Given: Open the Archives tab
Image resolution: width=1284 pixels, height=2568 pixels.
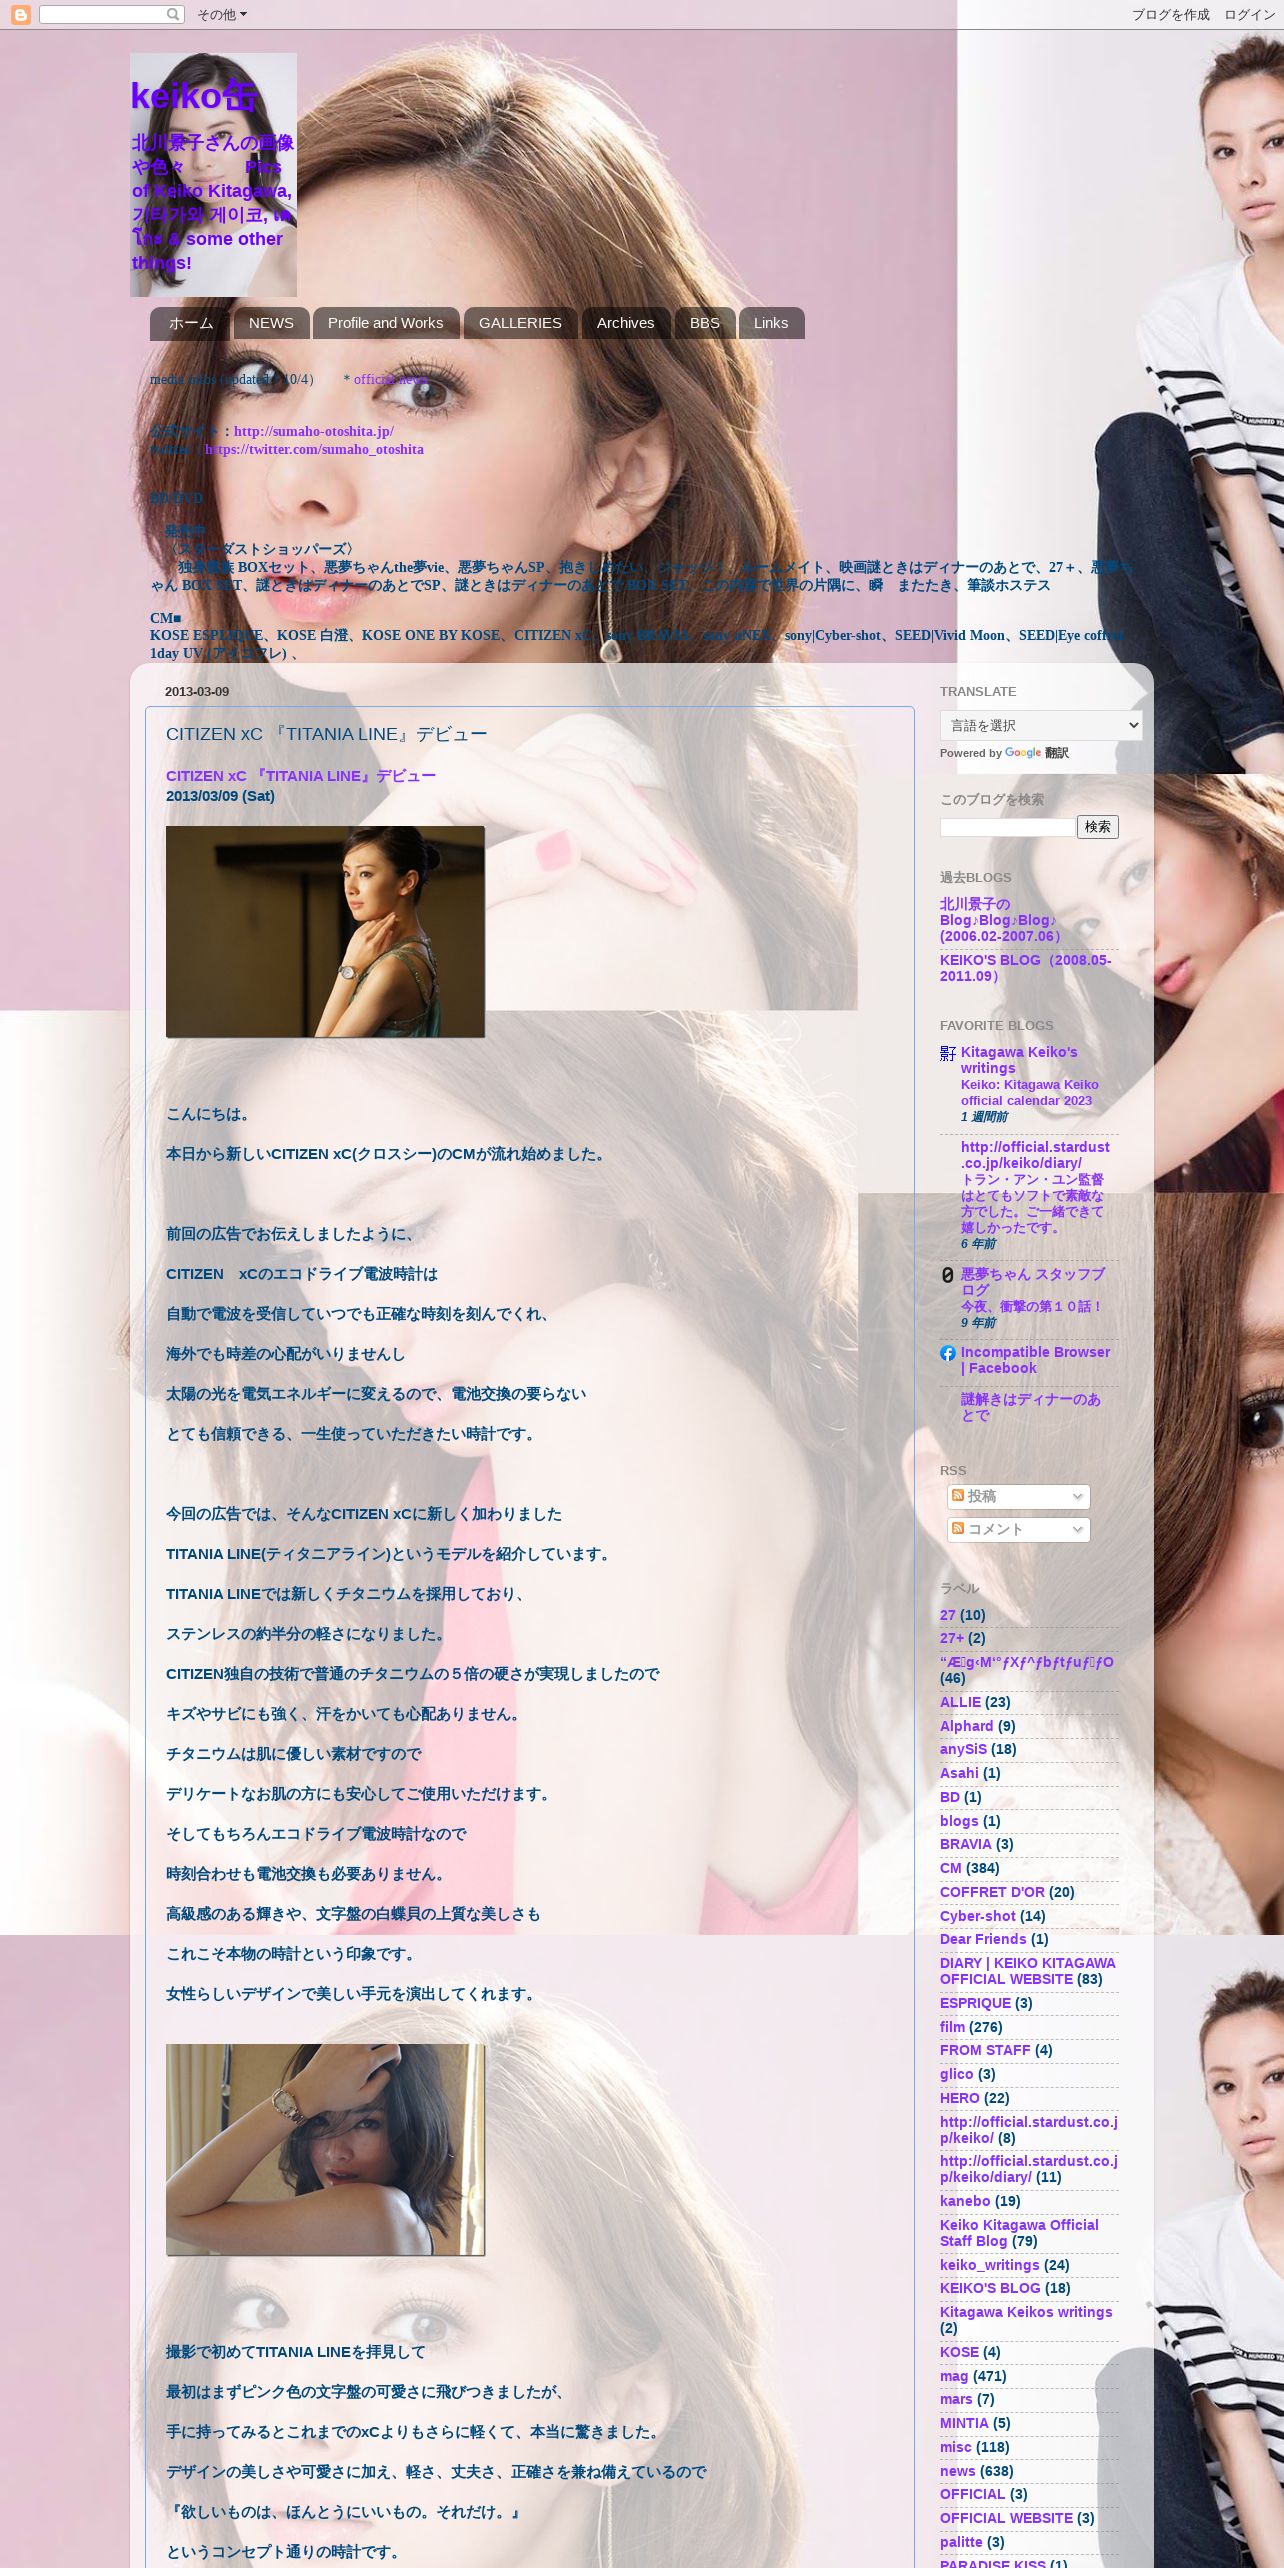Looking at the screenshot, I should point(625,323).
